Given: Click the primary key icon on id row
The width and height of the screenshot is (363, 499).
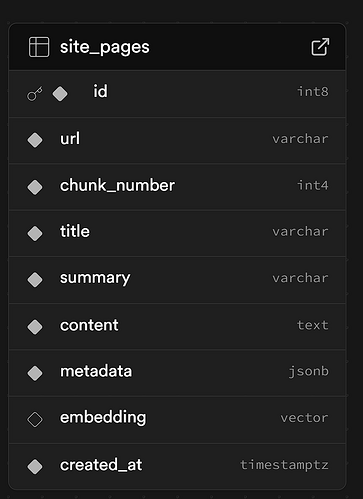Looking at the screenshot, I should [x=35, y=94].
